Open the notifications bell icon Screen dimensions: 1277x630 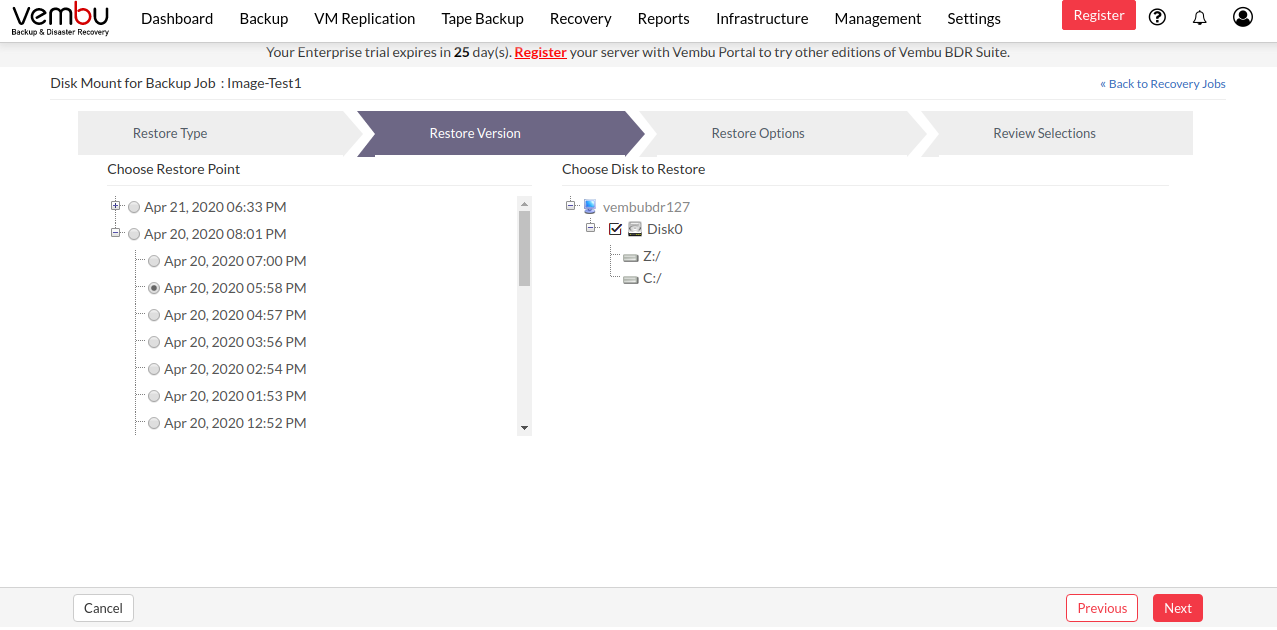1200,16
